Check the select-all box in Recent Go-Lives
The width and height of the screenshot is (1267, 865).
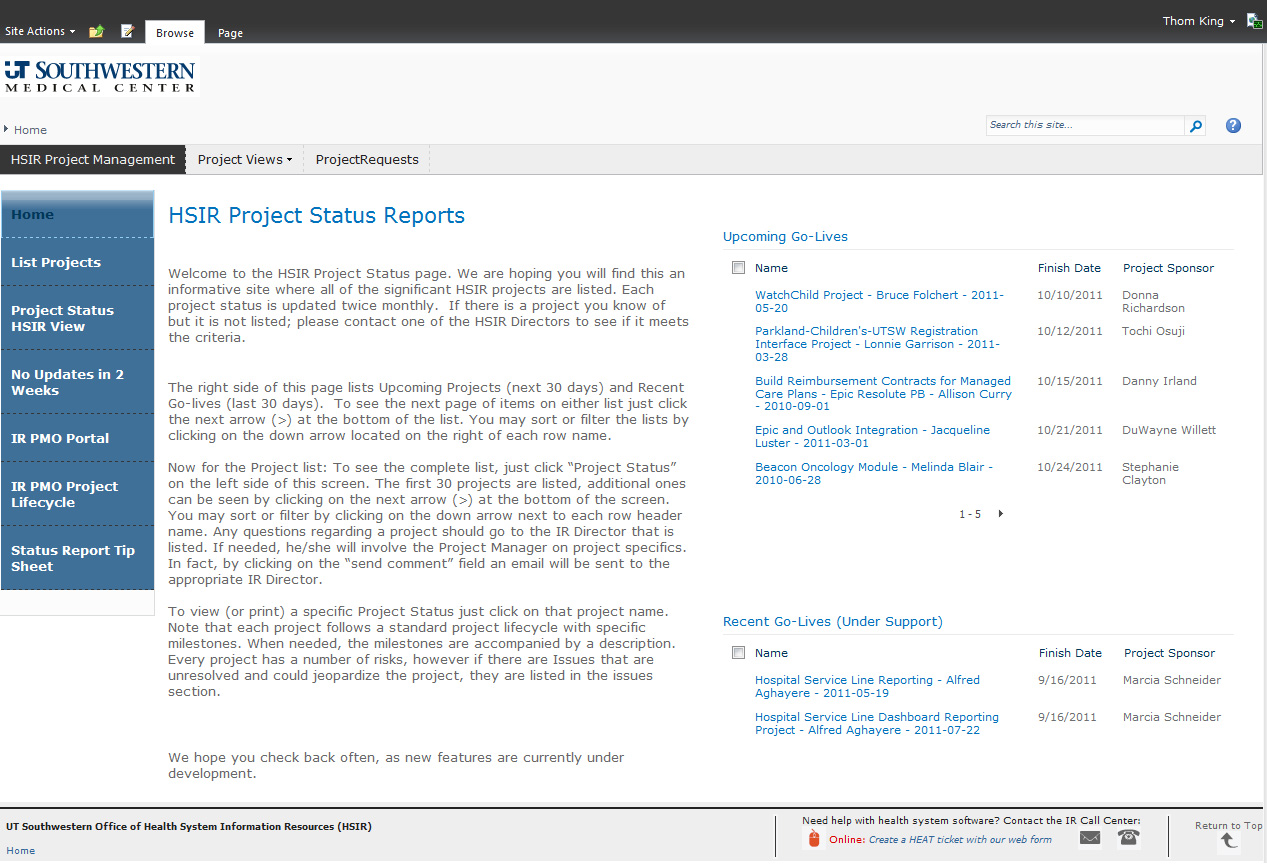pos(738,653)
